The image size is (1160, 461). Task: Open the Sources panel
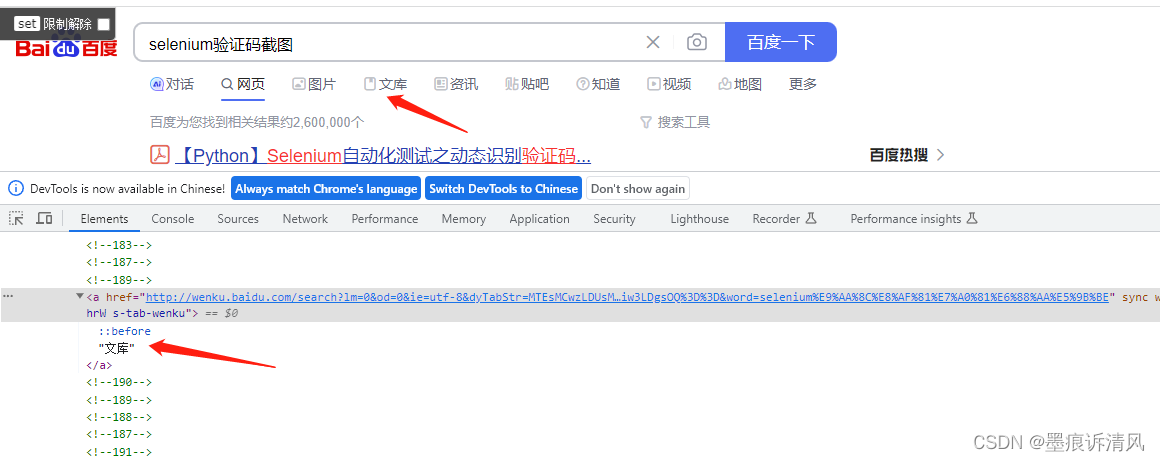tap(238, 219)
